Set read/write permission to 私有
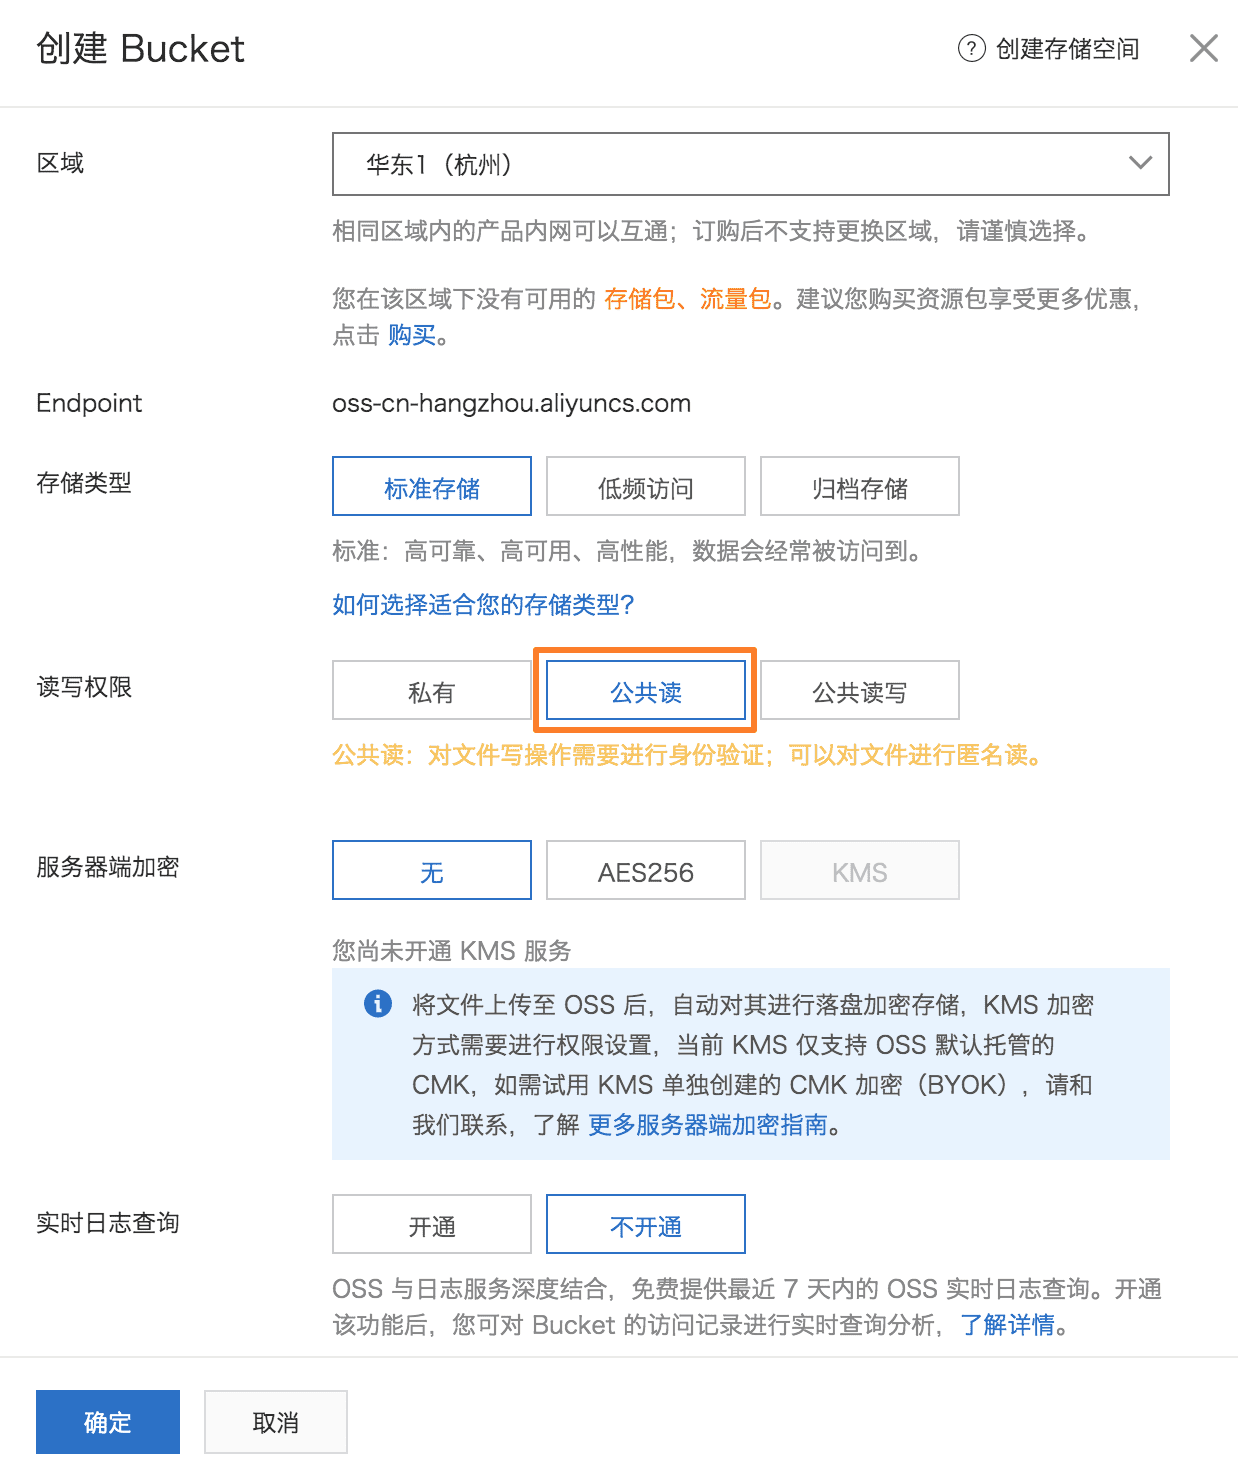 pos(432,692)
